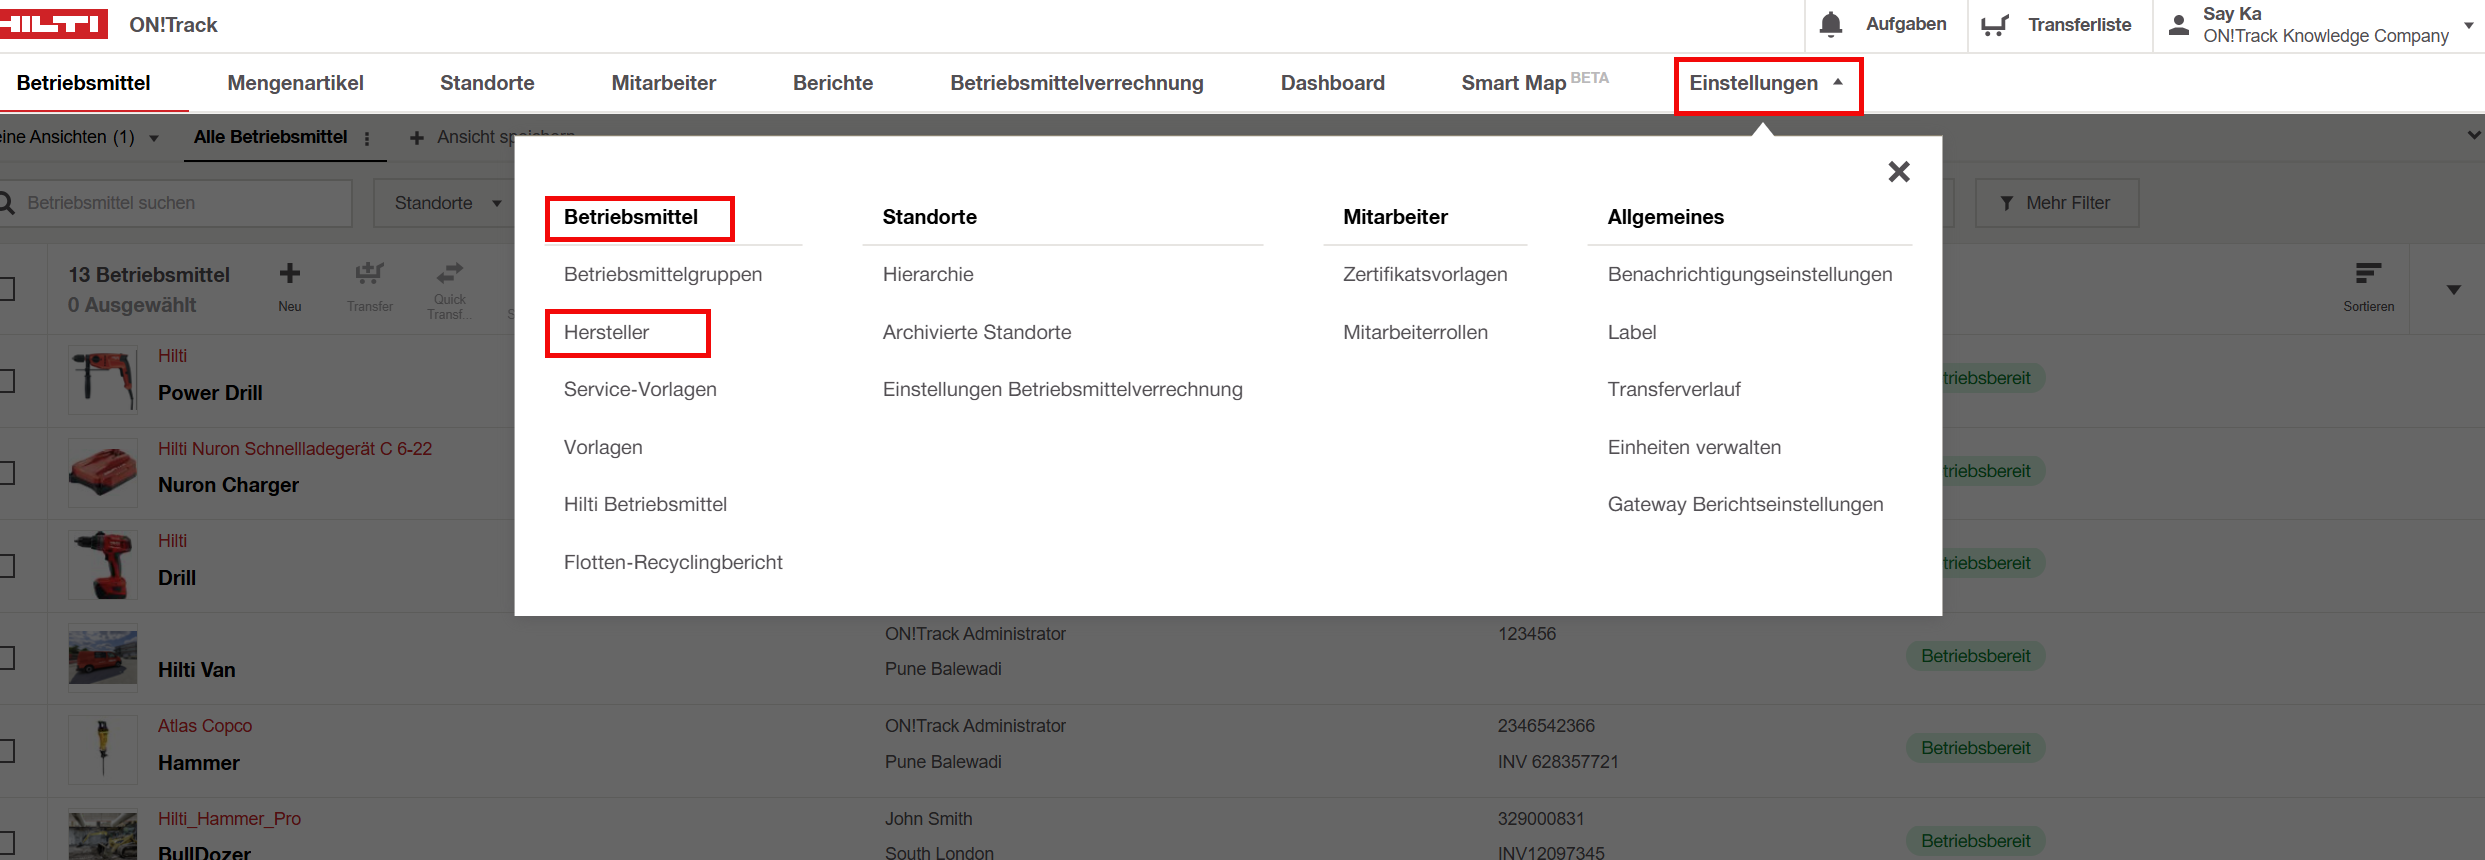Open the Alle Betriebsmittel three-dot menu
Viewport: 2485px width, 860px height.
[367, 138]
